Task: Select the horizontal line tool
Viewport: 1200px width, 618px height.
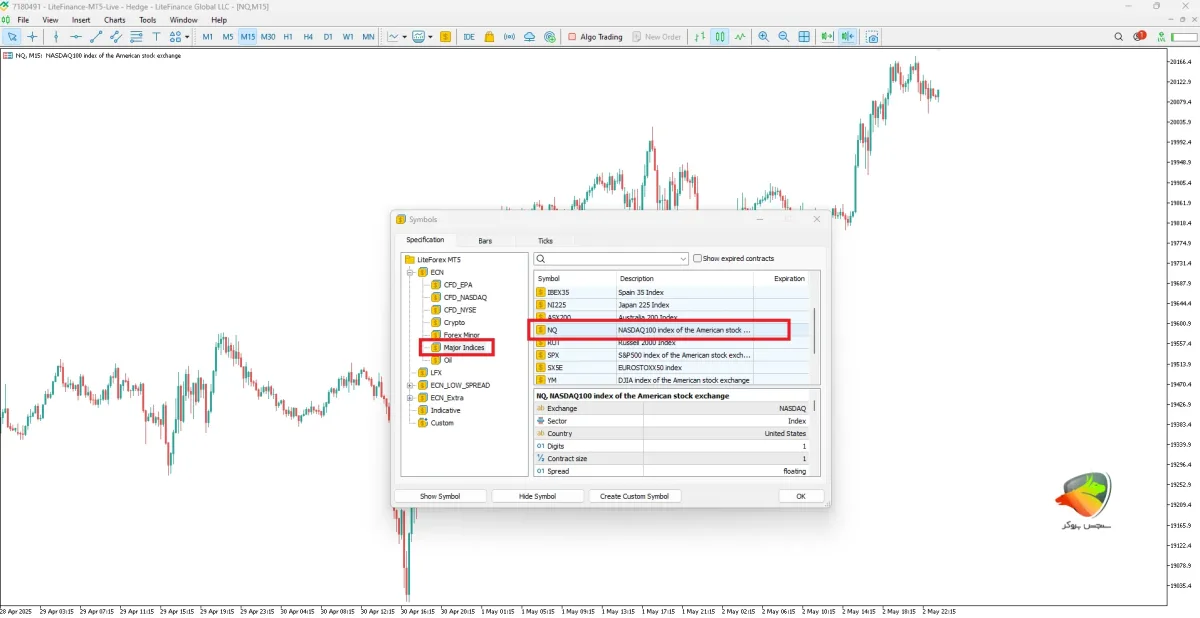Action: (76, 37)
